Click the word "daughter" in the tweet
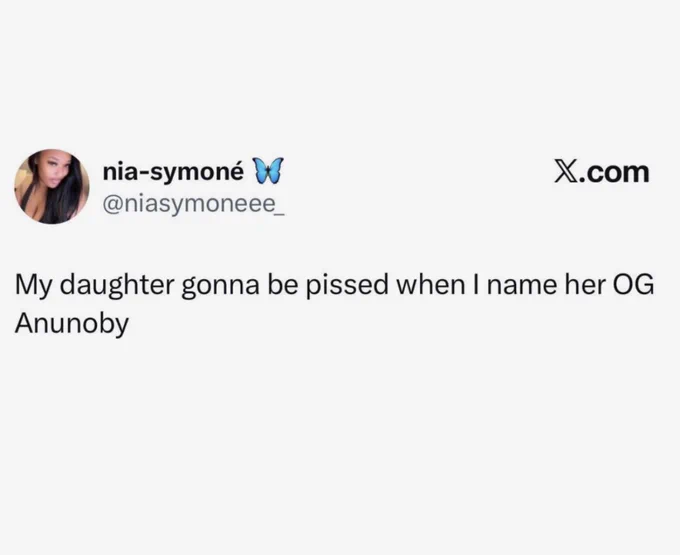The width and height of the screenshot is (680, 555). [117, 286]
